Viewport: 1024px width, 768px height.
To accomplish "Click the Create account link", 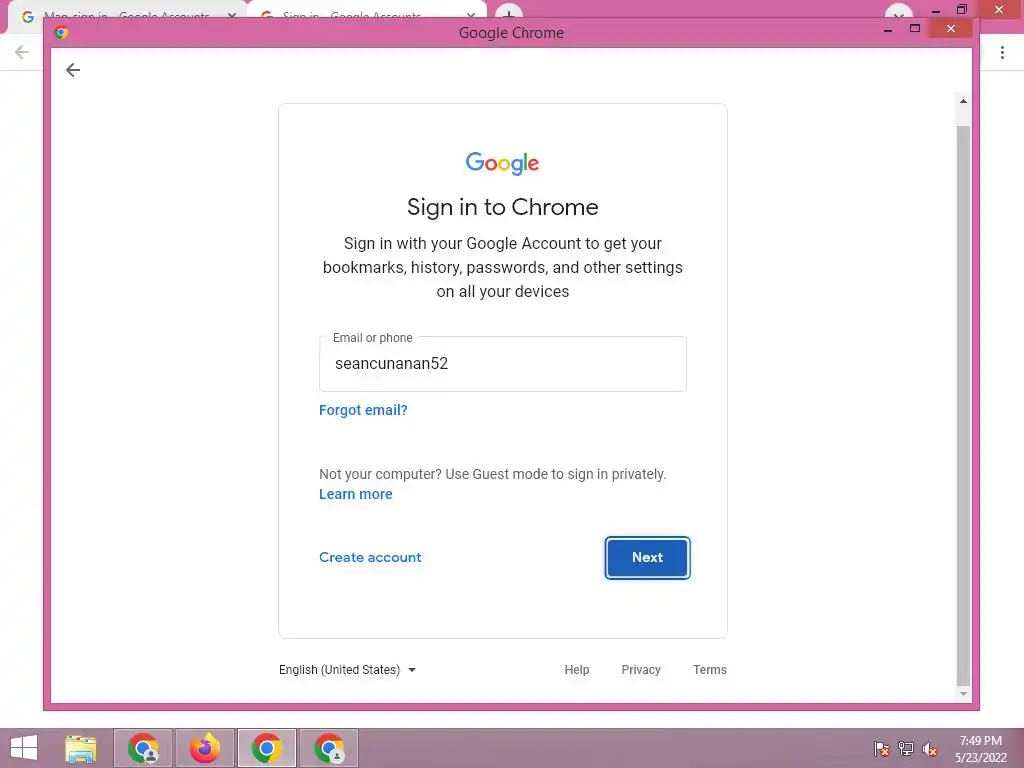I will (x=370, y=557).
